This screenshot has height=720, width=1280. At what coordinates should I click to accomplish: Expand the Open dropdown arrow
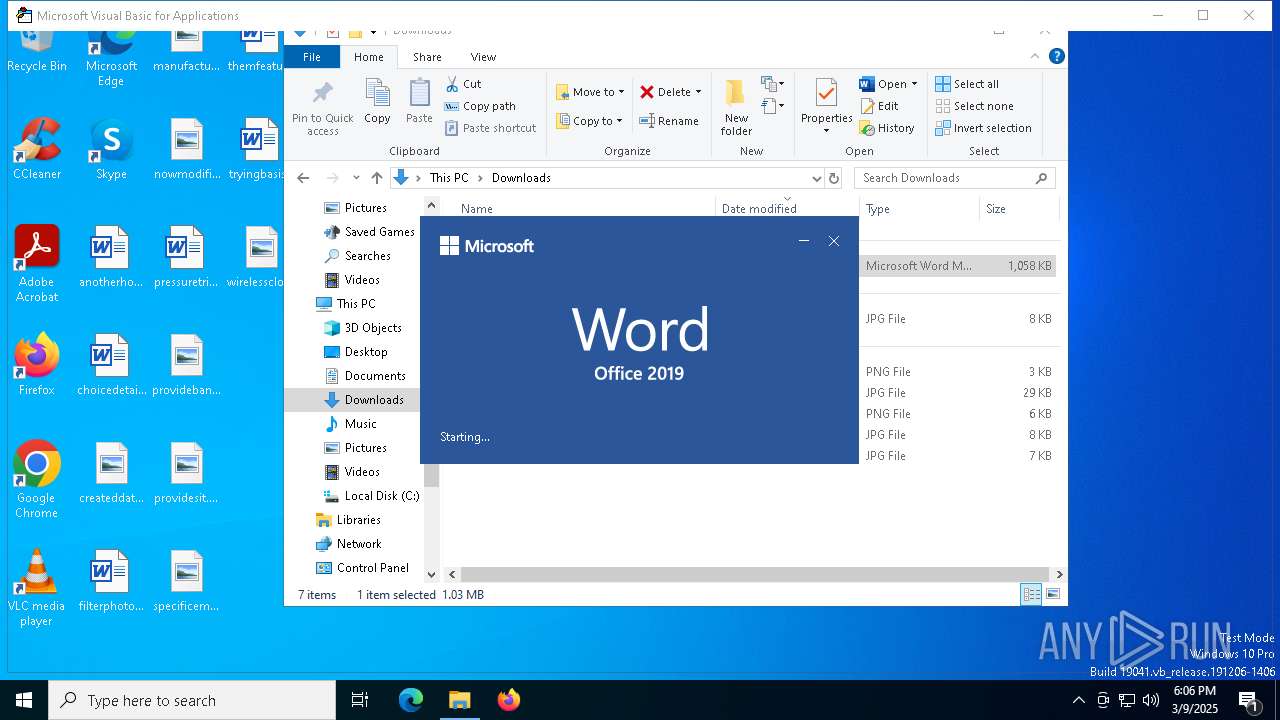coord(914,84)
